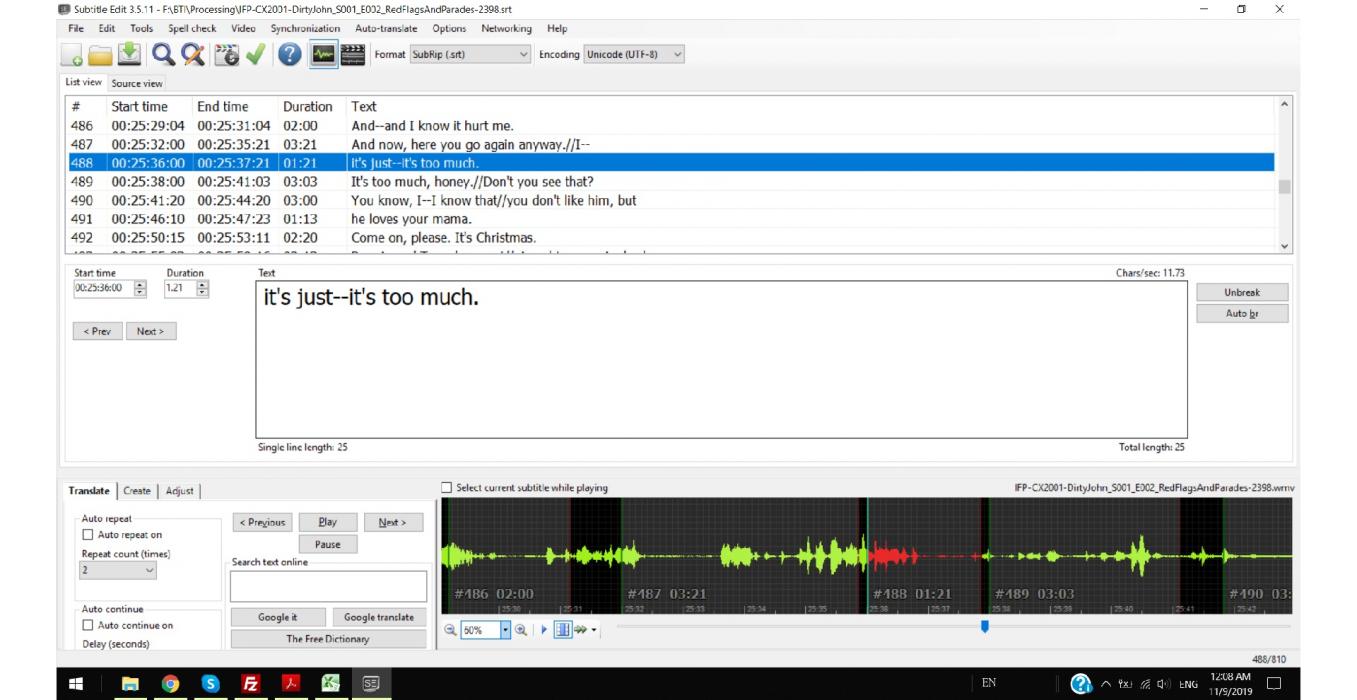Viewport: 1357px width, 700px height.
Task: Check Select current subtitle while playing
Action: point(447,488)
